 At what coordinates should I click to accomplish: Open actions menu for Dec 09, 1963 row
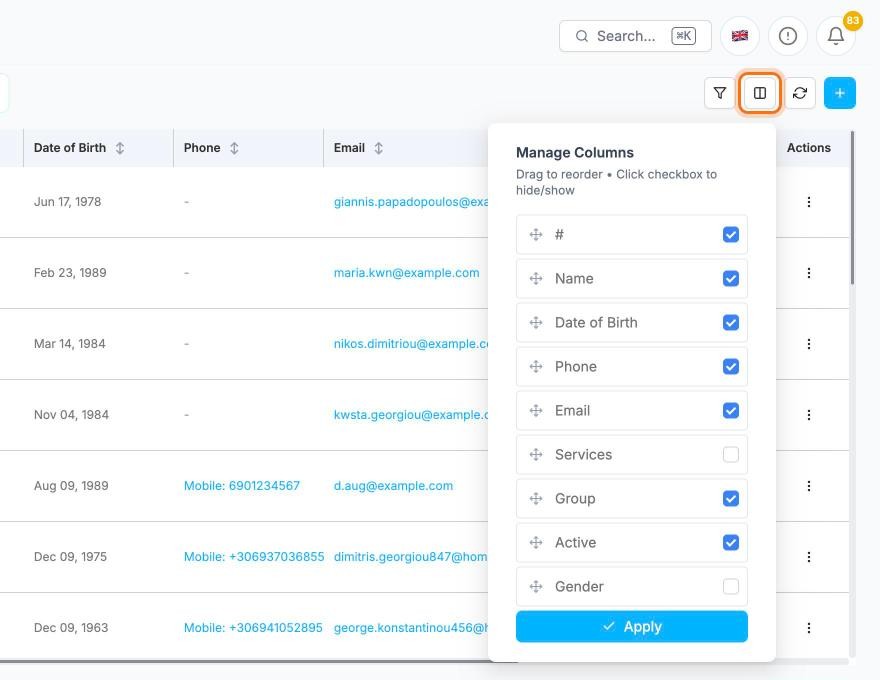point(809,628)
